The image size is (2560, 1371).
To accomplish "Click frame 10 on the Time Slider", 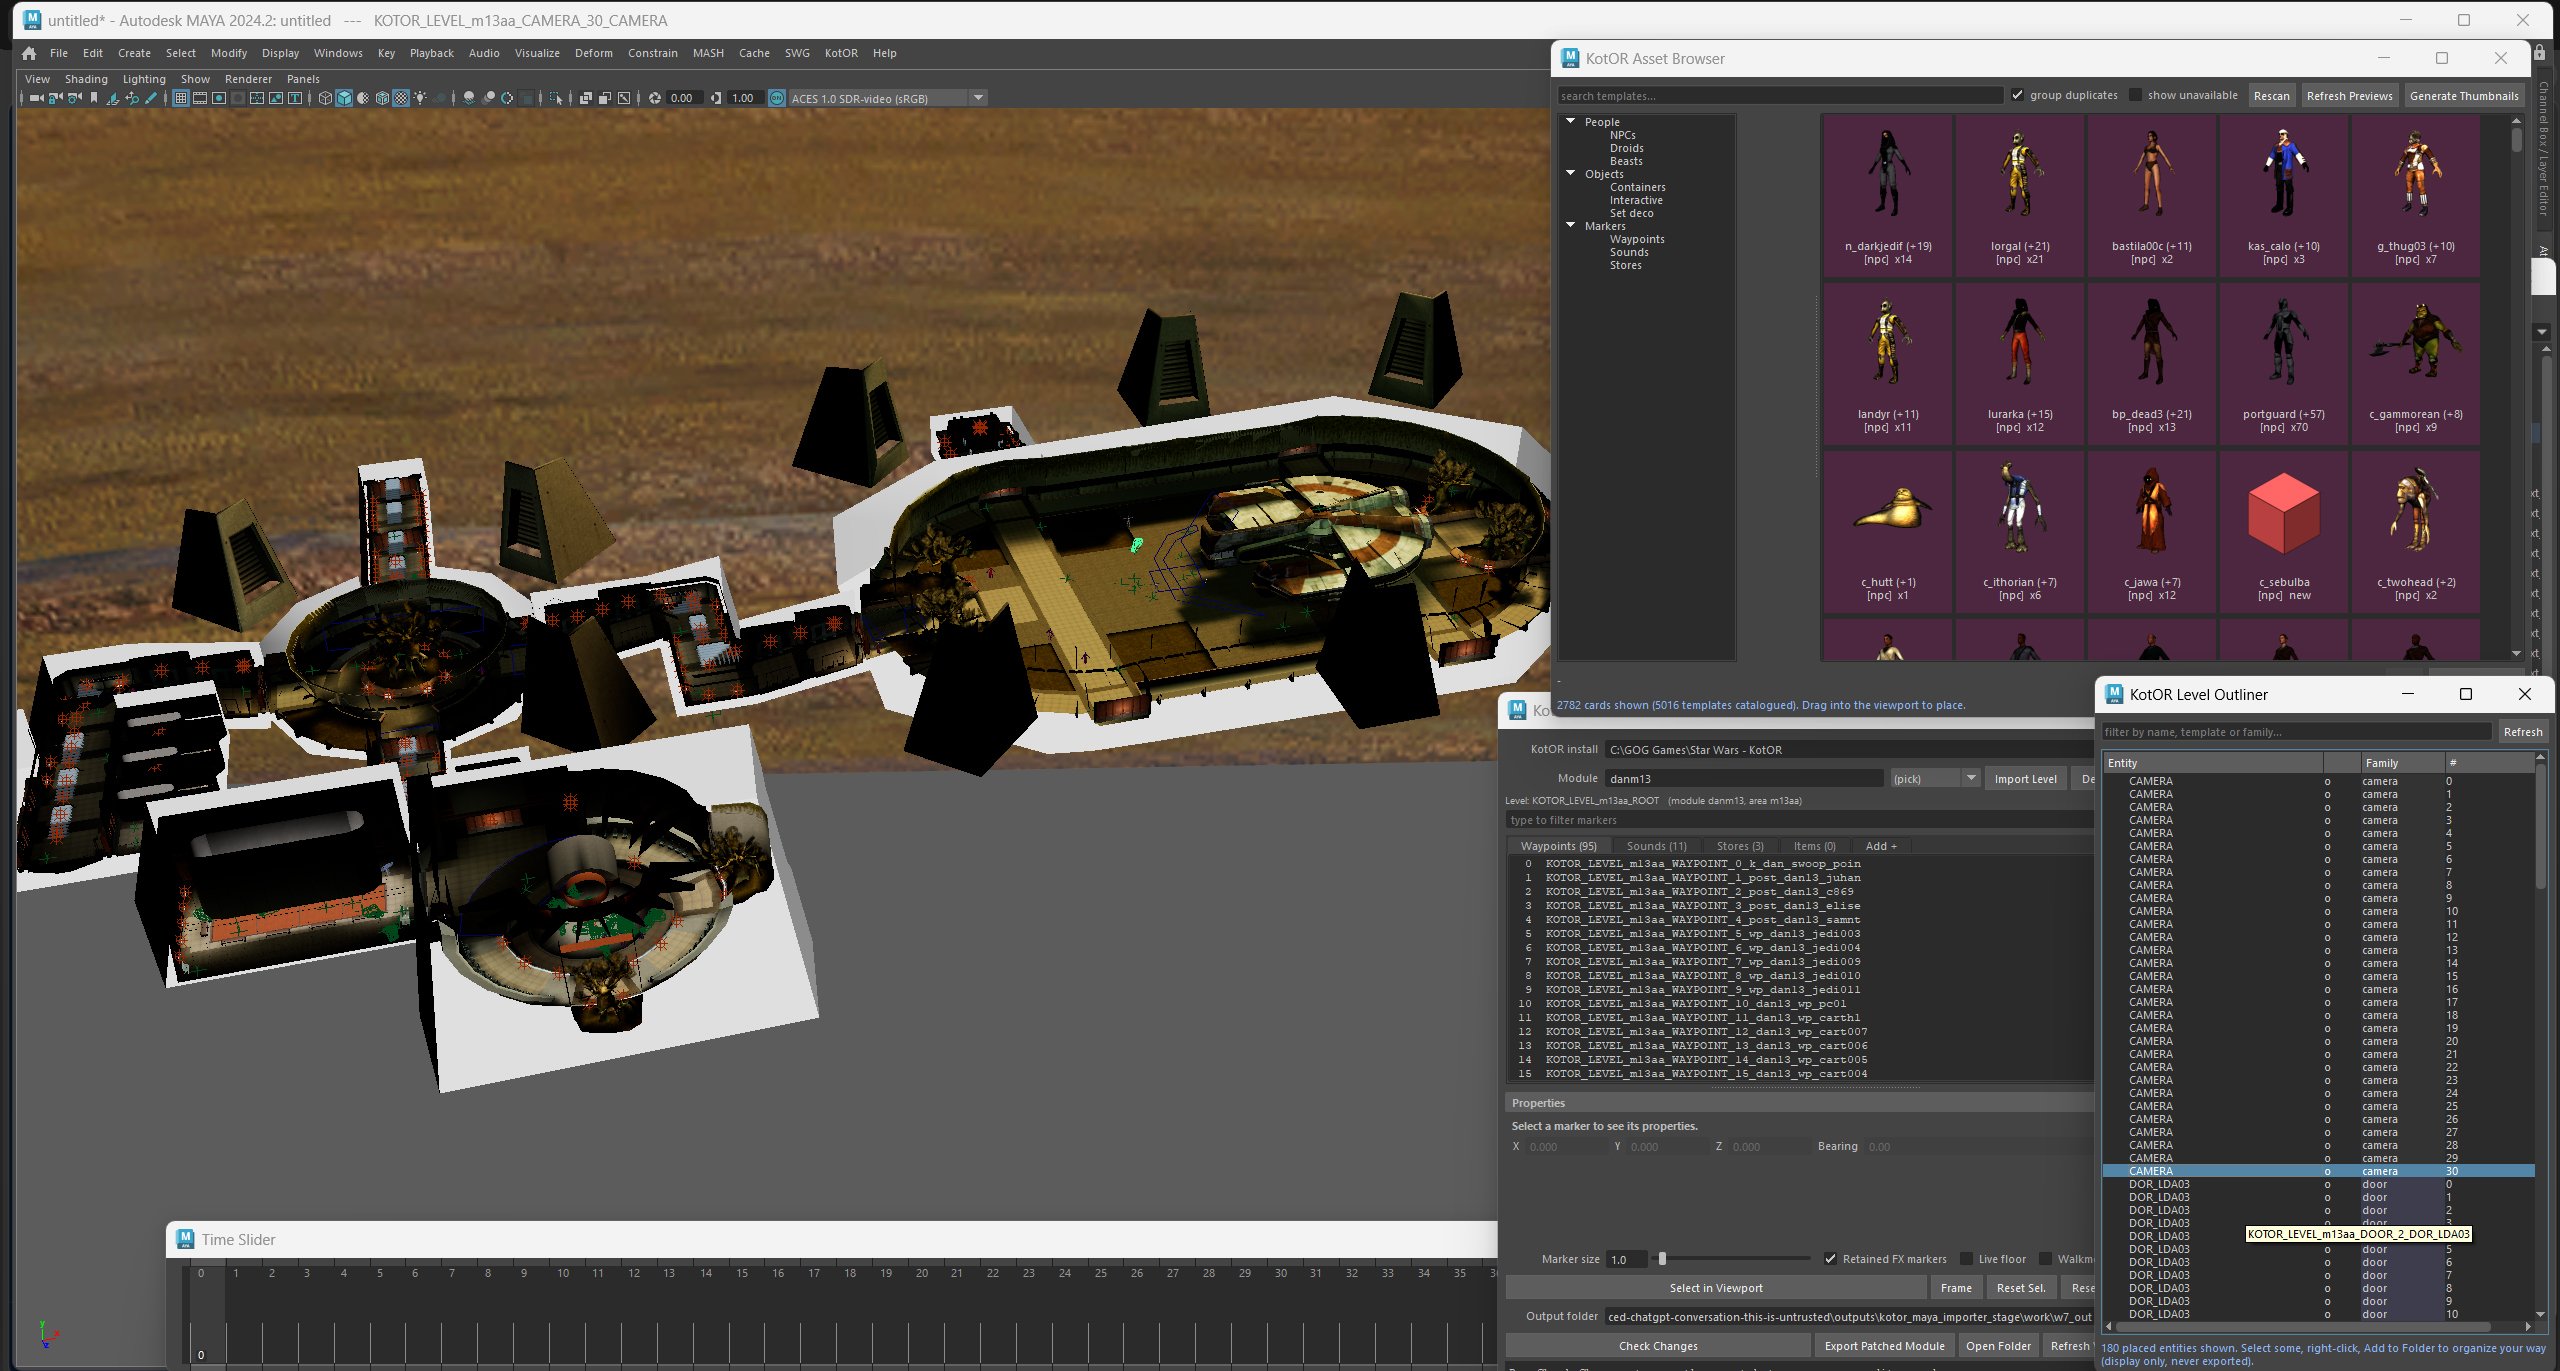I will tap(563, 1273).
